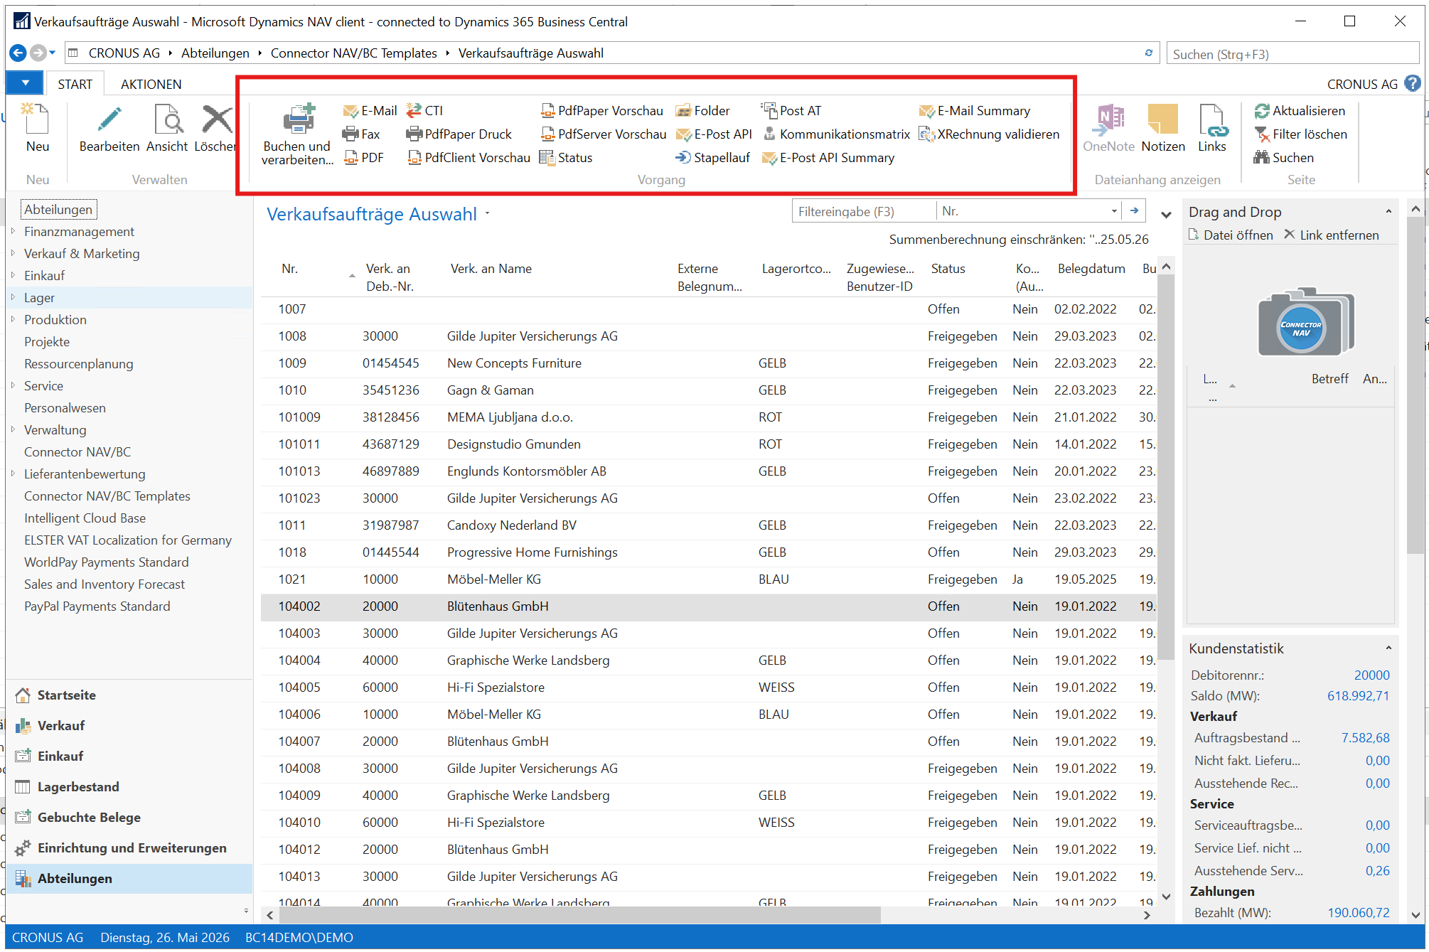Open PdfPaper Vorschau action
Screen dimensions: 1429x952
pyautogui.click(x=601, y=111)
